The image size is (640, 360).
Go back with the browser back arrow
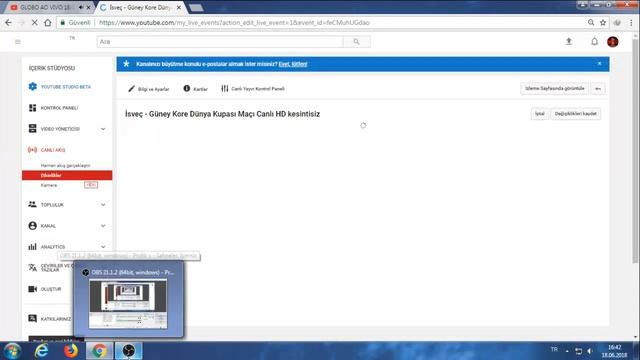(9, 23)
